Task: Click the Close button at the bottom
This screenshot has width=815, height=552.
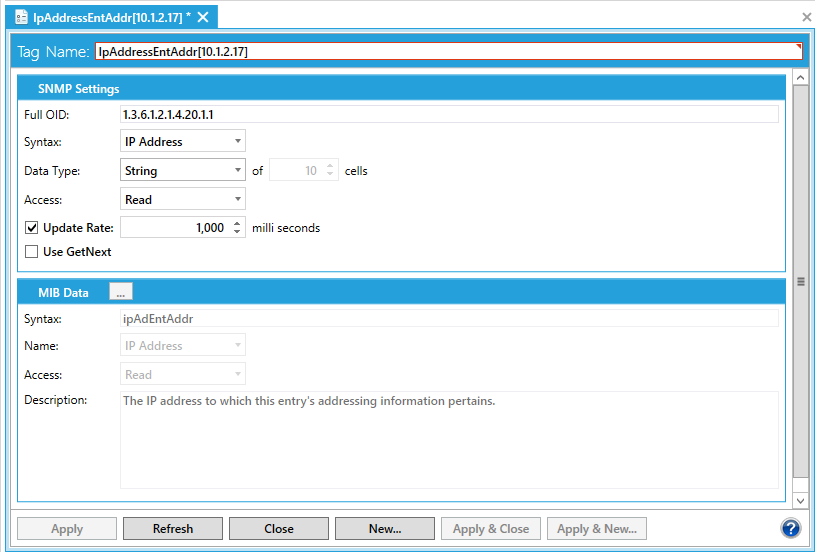Action: pos(279,529)
